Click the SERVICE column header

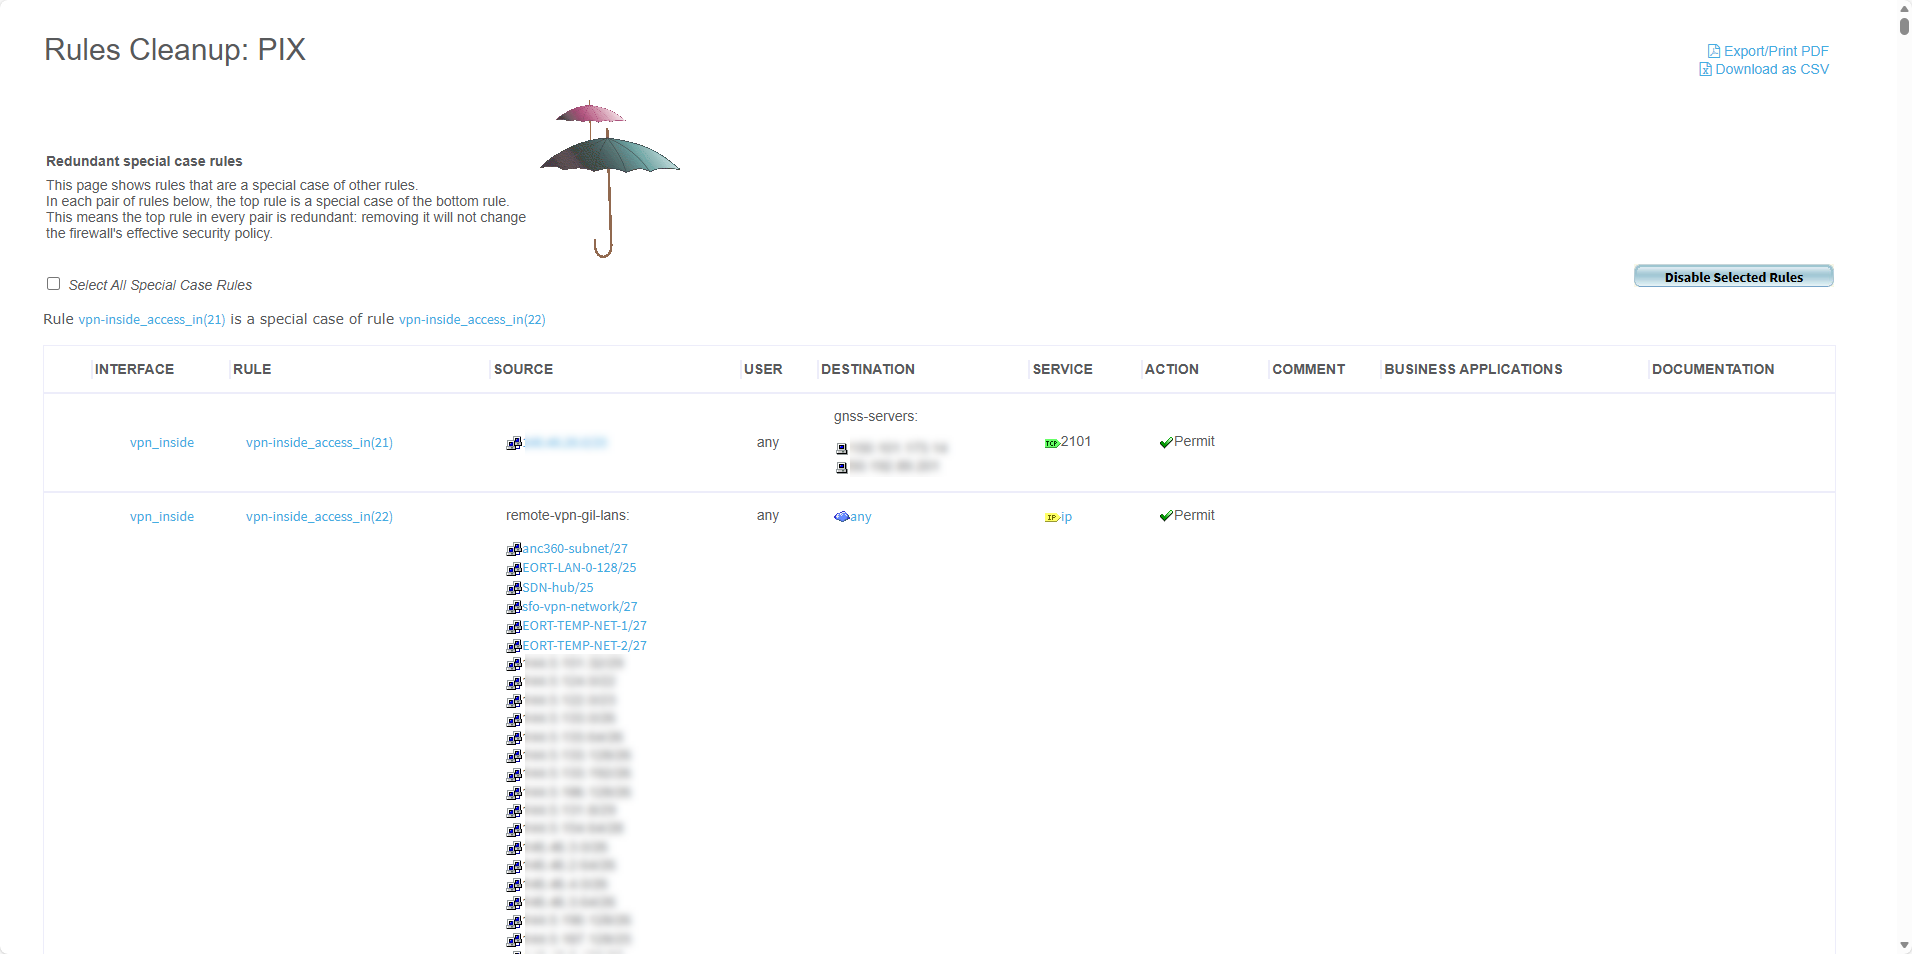[x=1062, y=369]
